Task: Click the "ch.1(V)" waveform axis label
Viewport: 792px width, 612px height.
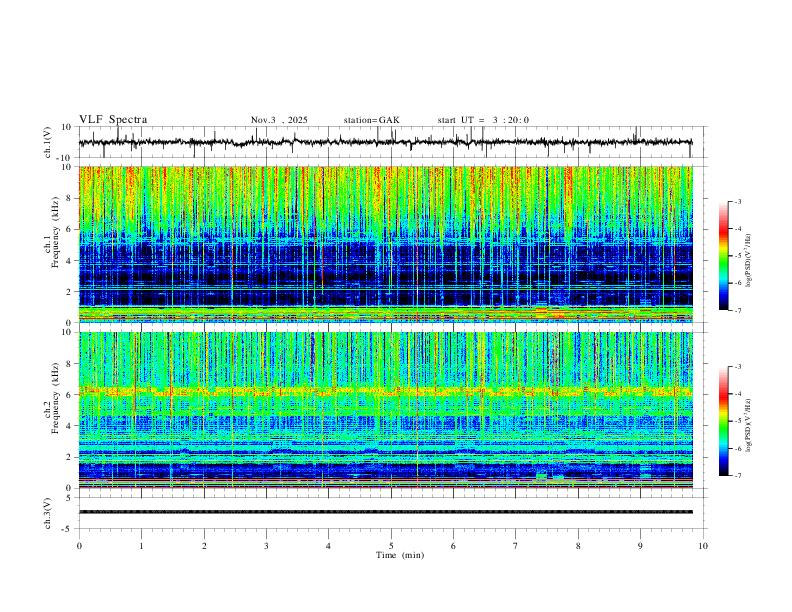Action: (48, 142)
